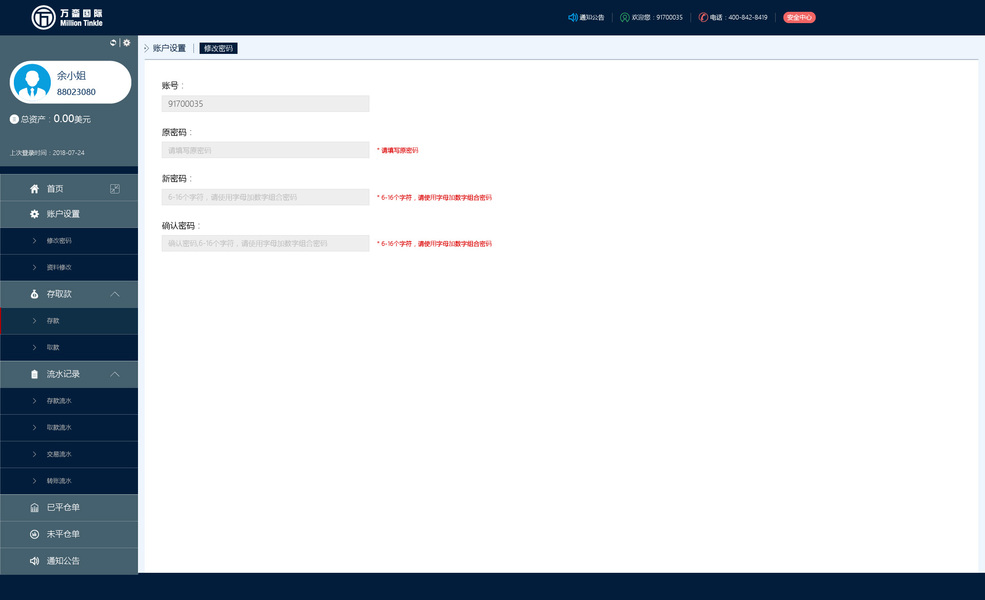985x600 pixels.
Task: Click the 欢迎您：91700035 header text
Action: point(657,18)
